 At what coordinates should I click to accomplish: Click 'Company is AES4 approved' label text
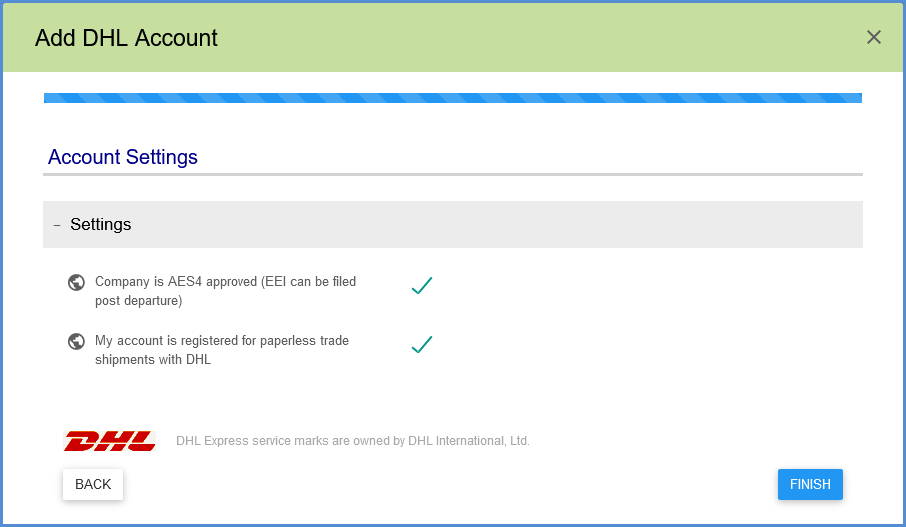point(225,291)
